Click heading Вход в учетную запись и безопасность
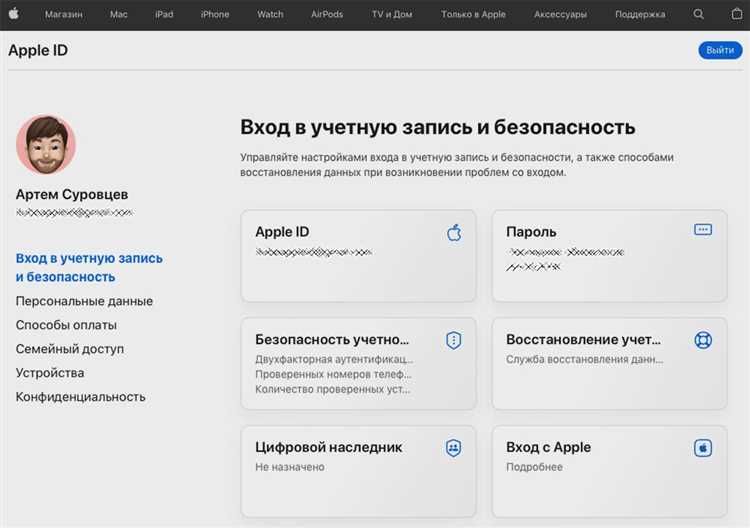Image resolution: width=750 pixels, height=528 pixels. [x=438, y=127]
